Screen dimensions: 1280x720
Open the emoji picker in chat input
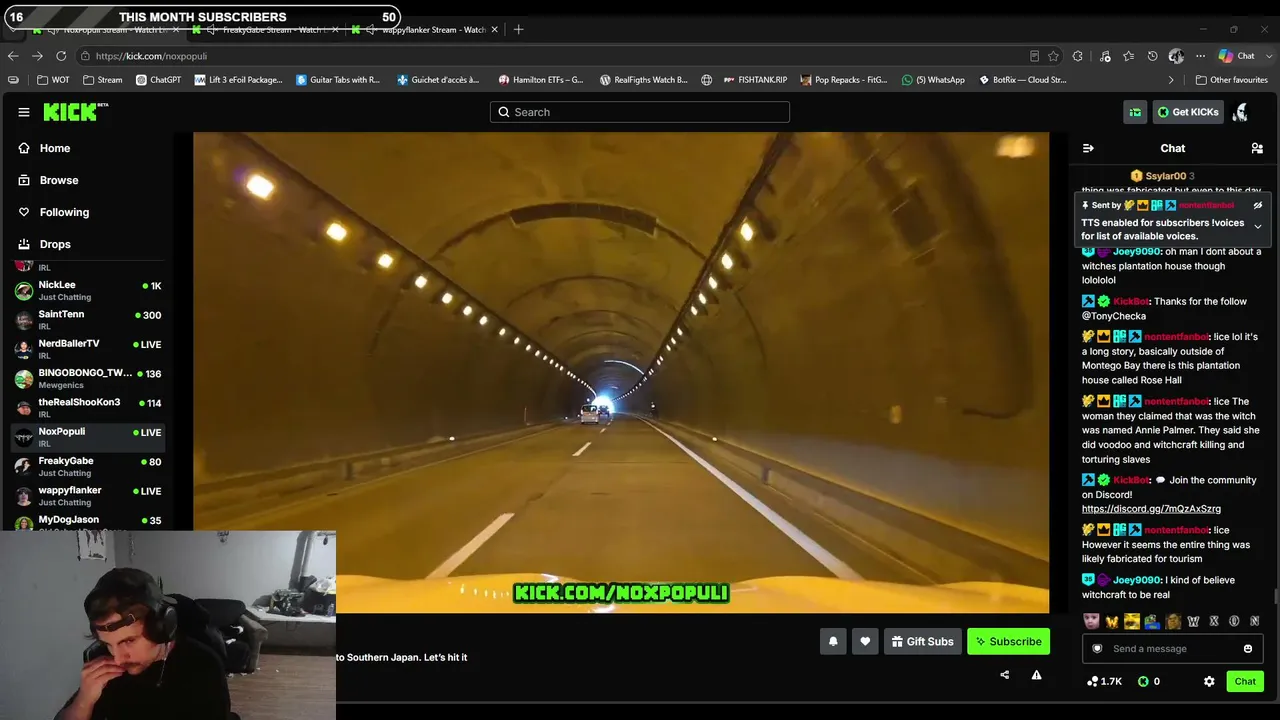pyautogui.click(x=1248, y=649)
